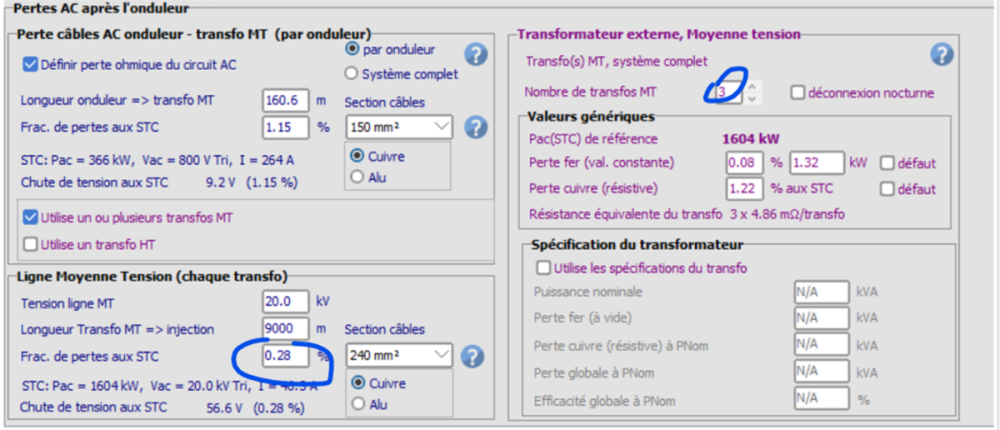Enable 'Définir perte ohmique du circuit AC' checkbox

click(30, 65)
